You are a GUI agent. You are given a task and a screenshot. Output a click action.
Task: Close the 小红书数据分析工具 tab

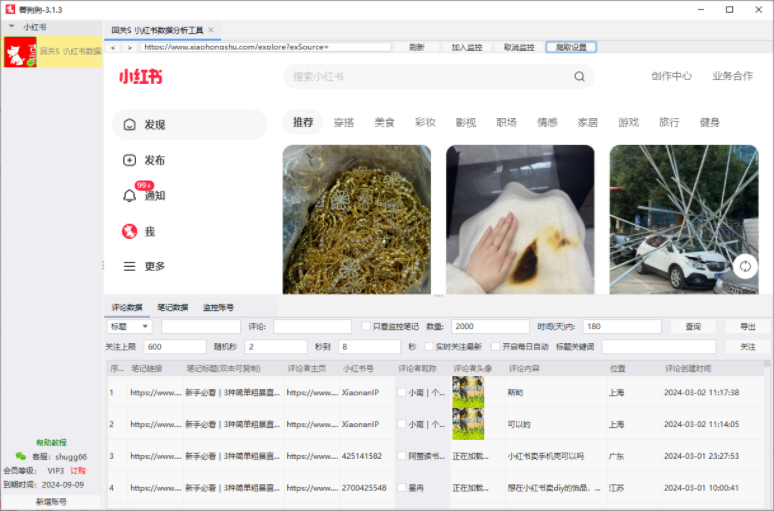pyautogui.click(x=211, y=30)
